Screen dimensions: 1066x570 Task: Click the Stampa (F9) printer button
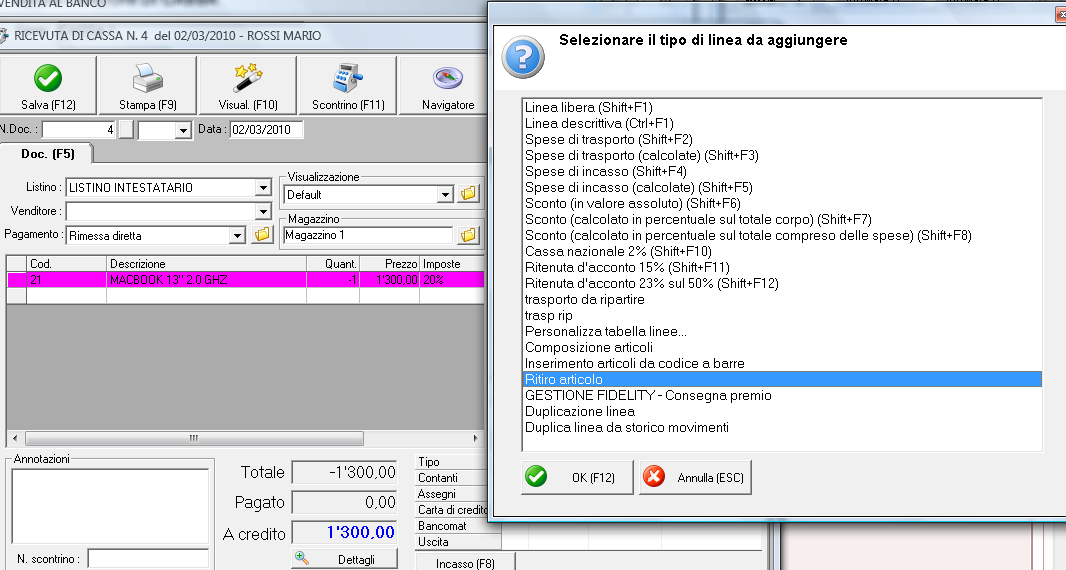[x=148, y=86]
